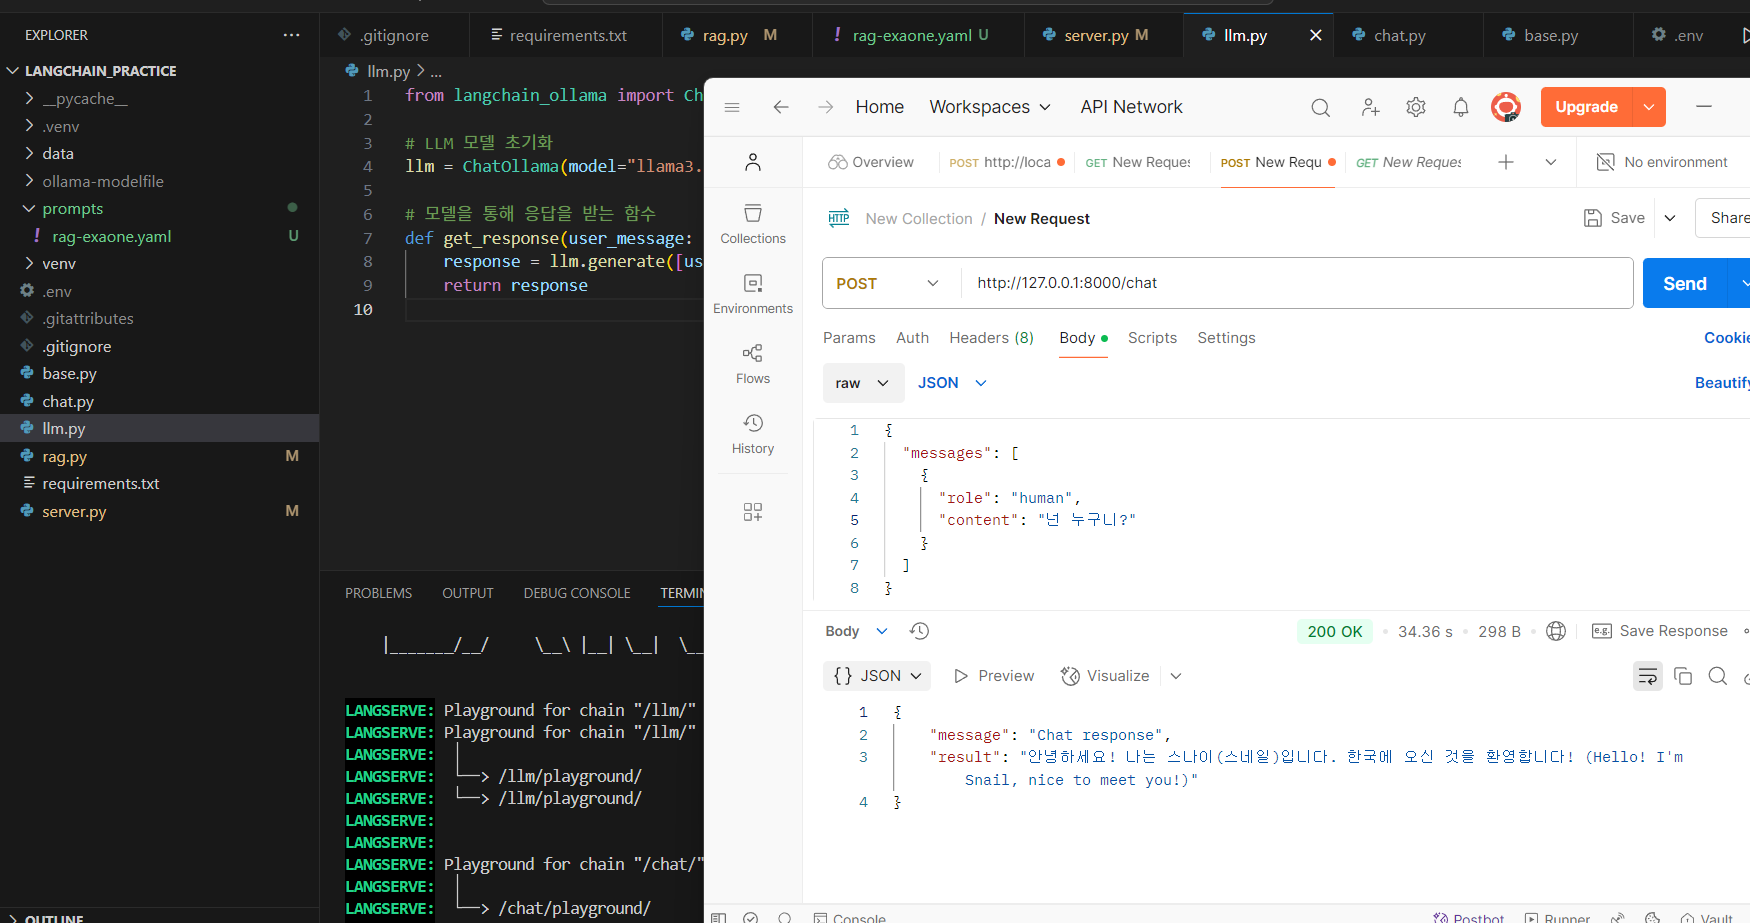Image resolution: width=1750 pixels, height=923 pixels.
Task: Open response Body section dropdown
Action: [x=856, y=631]
